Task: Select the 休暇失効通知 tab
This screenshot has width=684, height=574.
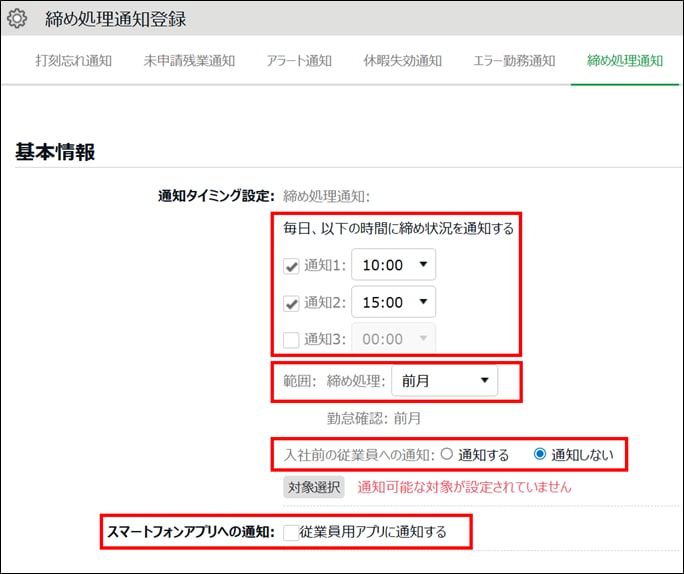Action: point(403,60)
